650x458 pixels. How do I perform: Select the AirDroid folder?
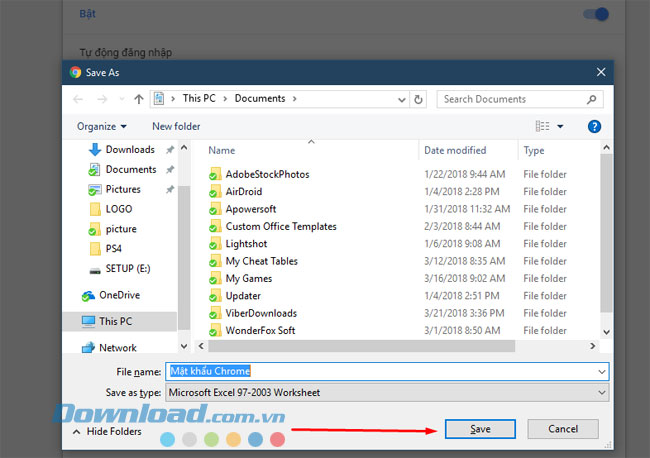[x=244, y=192]
